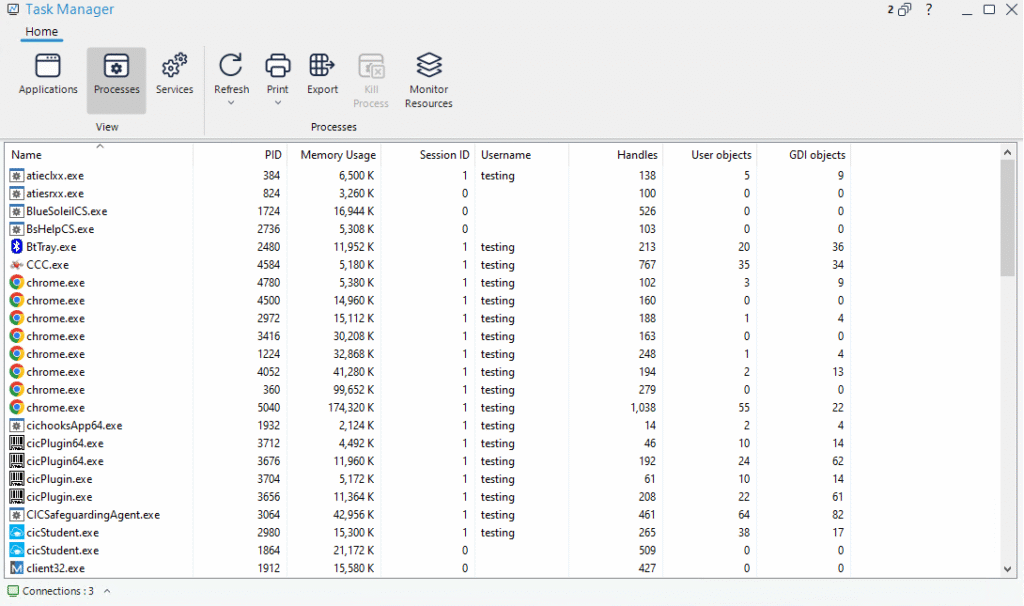The height and width of the screenshot is (606, 1024).
Task: Export the process list
Action: click(x=323, y=75)
